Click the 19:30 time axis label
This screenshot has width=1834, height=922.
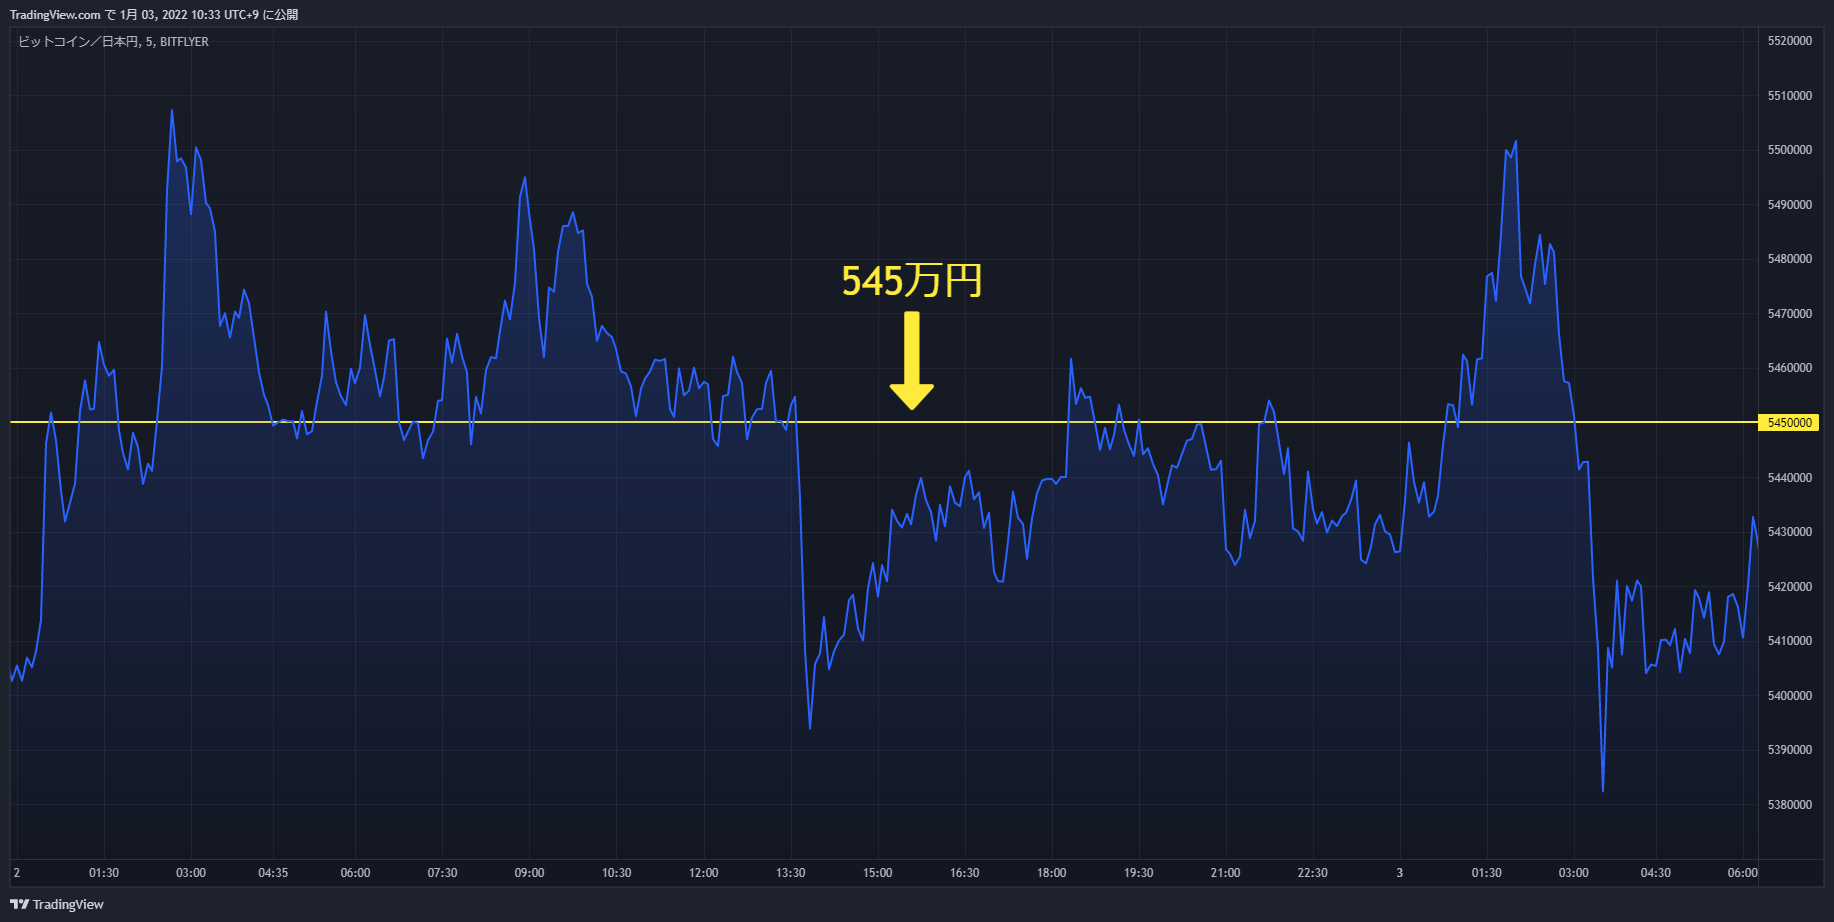pos(1138,873)
